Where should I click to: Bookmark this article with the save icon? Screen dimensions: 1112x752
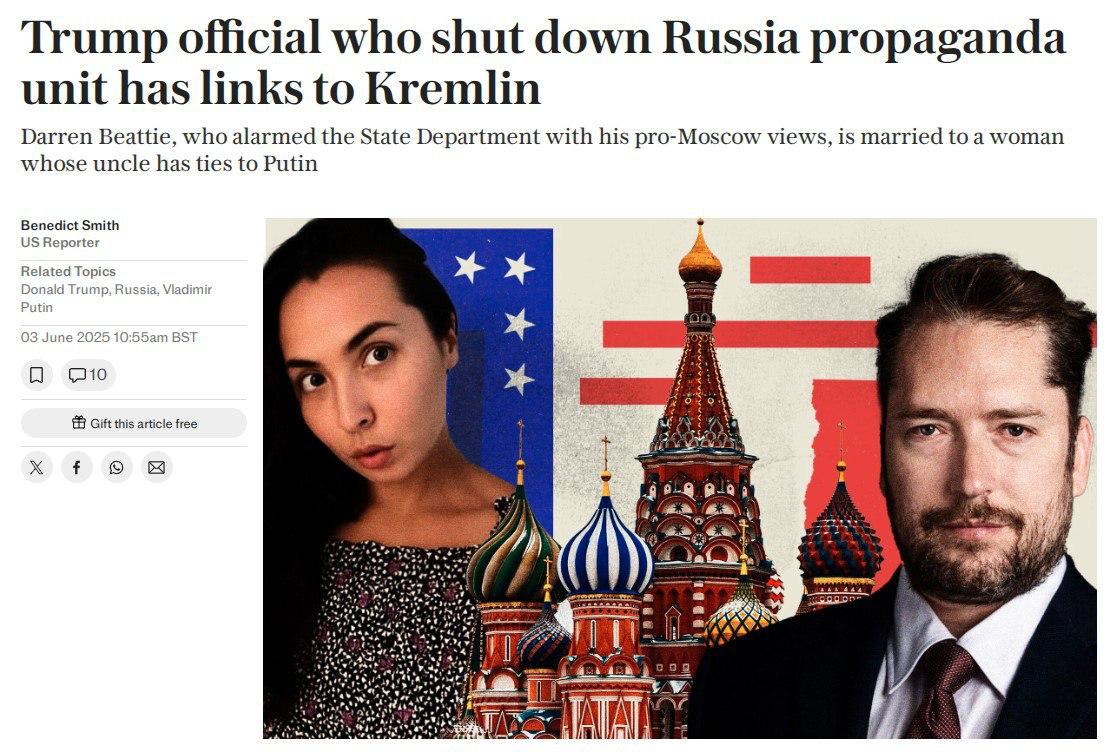[36, 375]
